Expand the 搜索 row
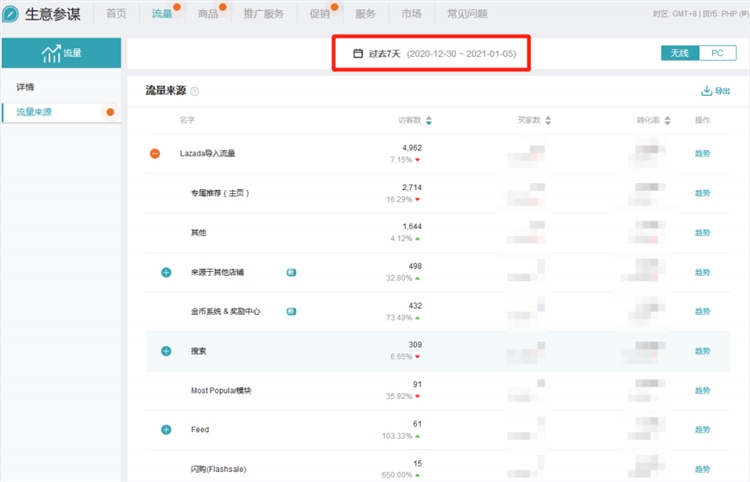Image resolution: width=750 pixels, height=482 pixels. (x=166, y=351)
